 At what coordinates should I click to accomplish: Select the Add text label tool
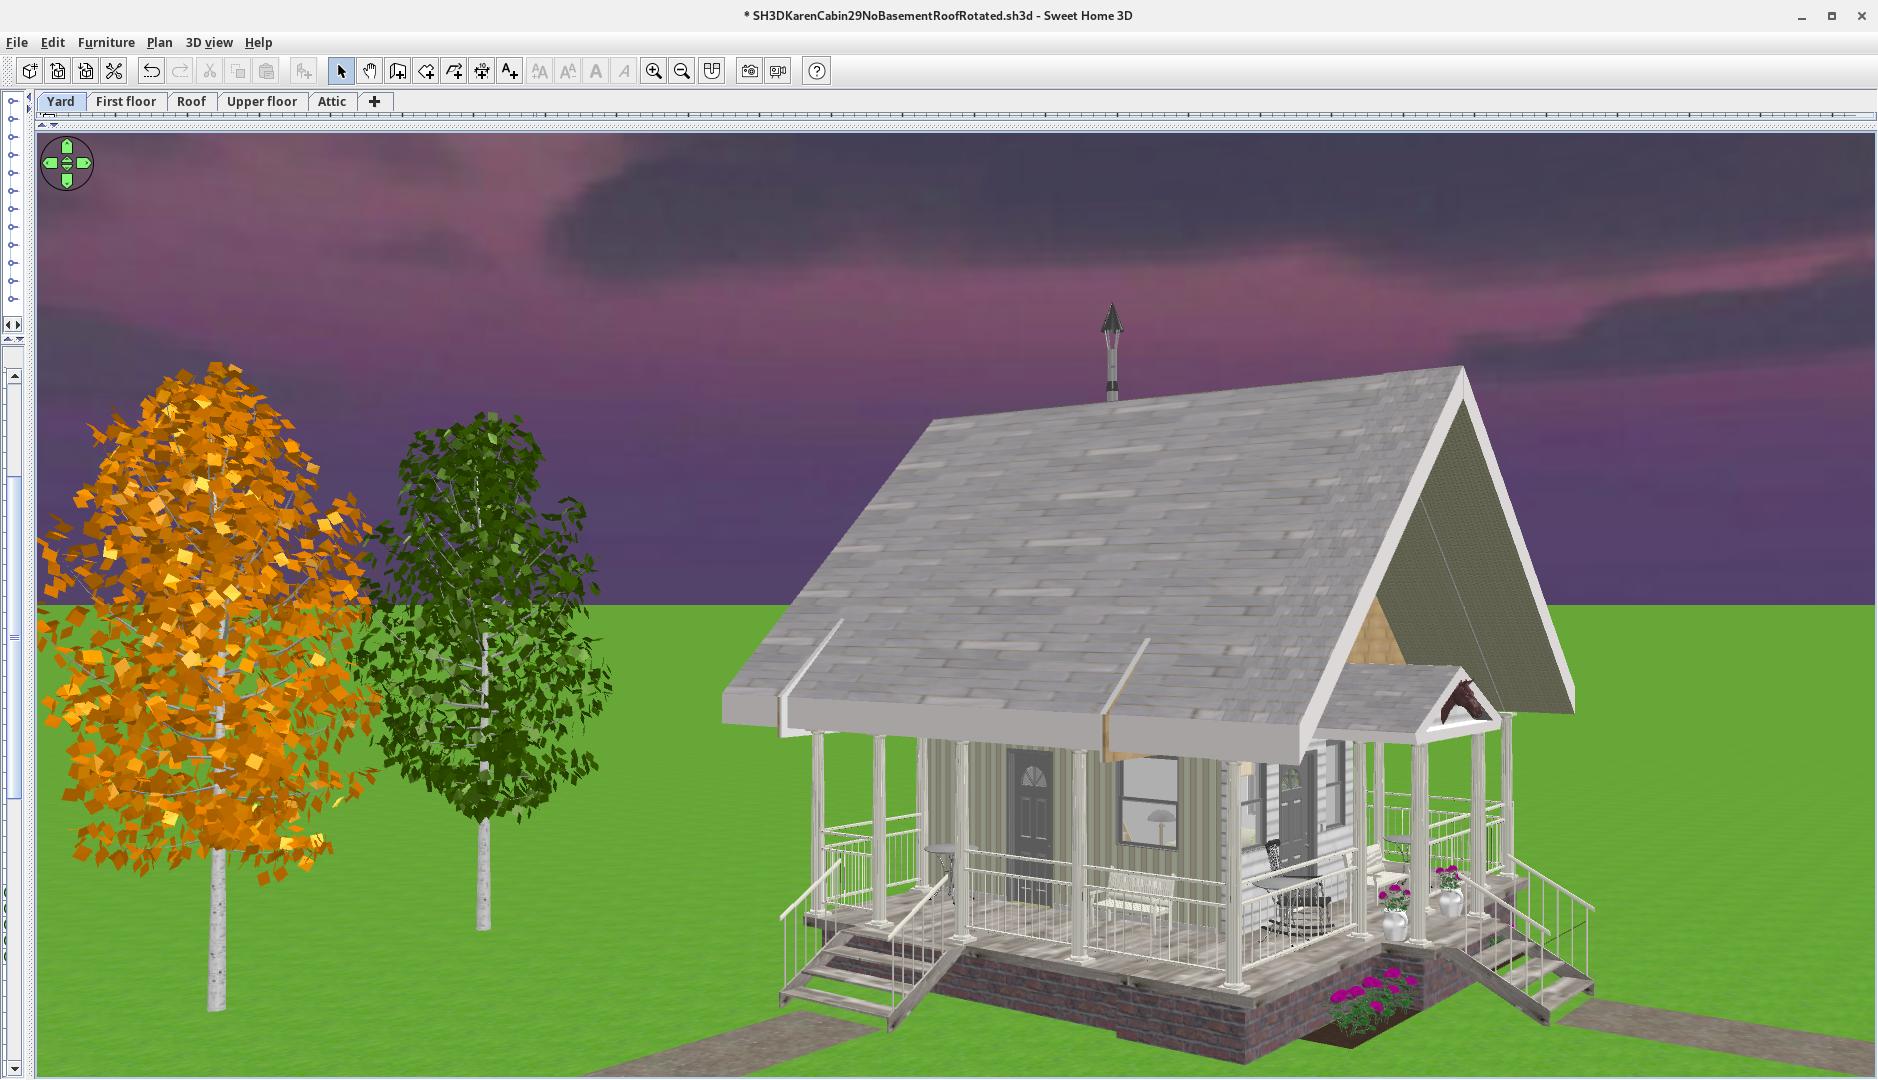(509, 71)
